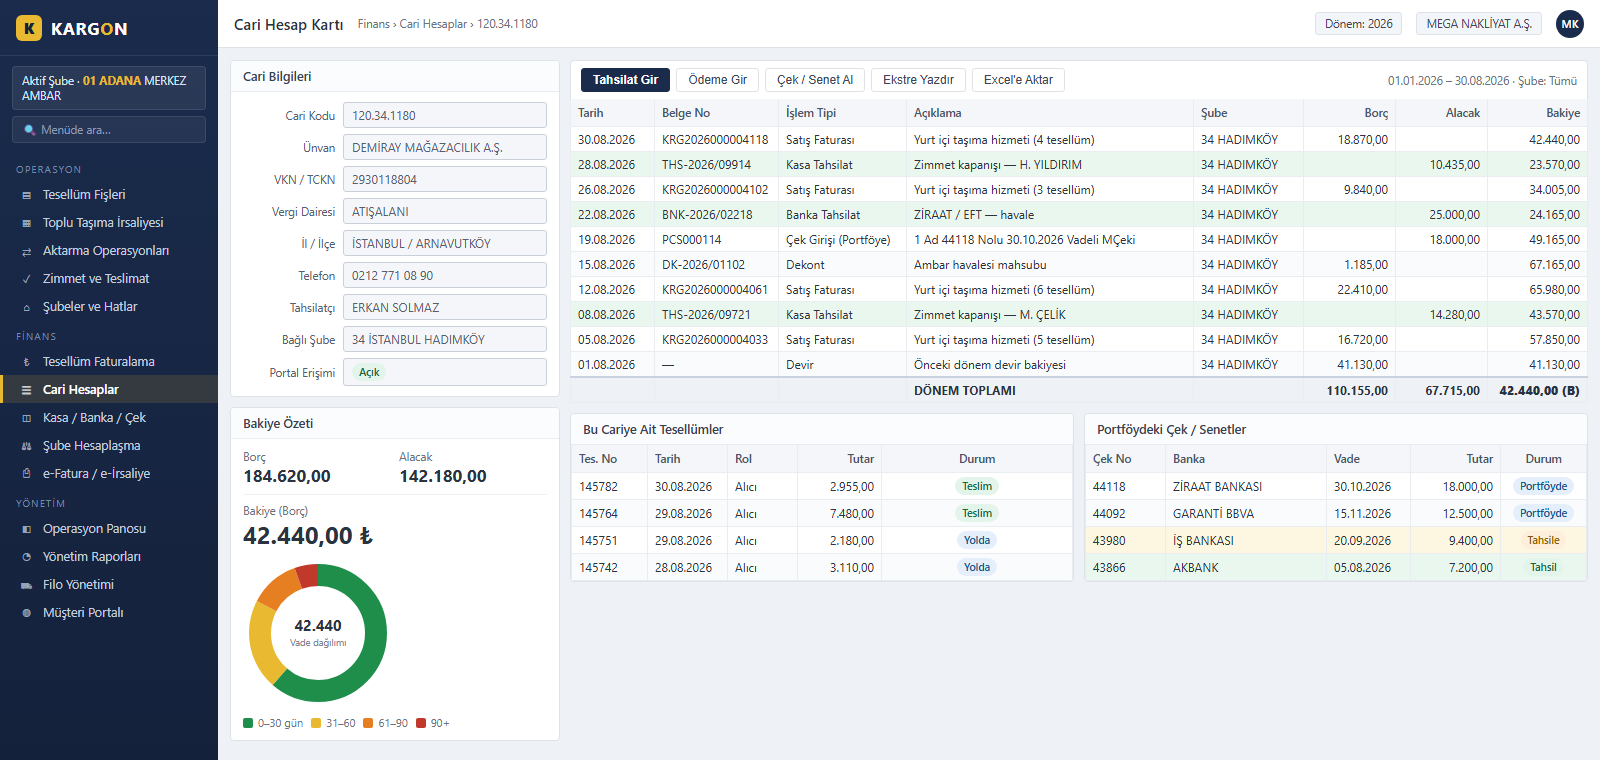The image size is (1600, 760).
Task: Open the MK user avatar menu
Action: click(1570, 24)
